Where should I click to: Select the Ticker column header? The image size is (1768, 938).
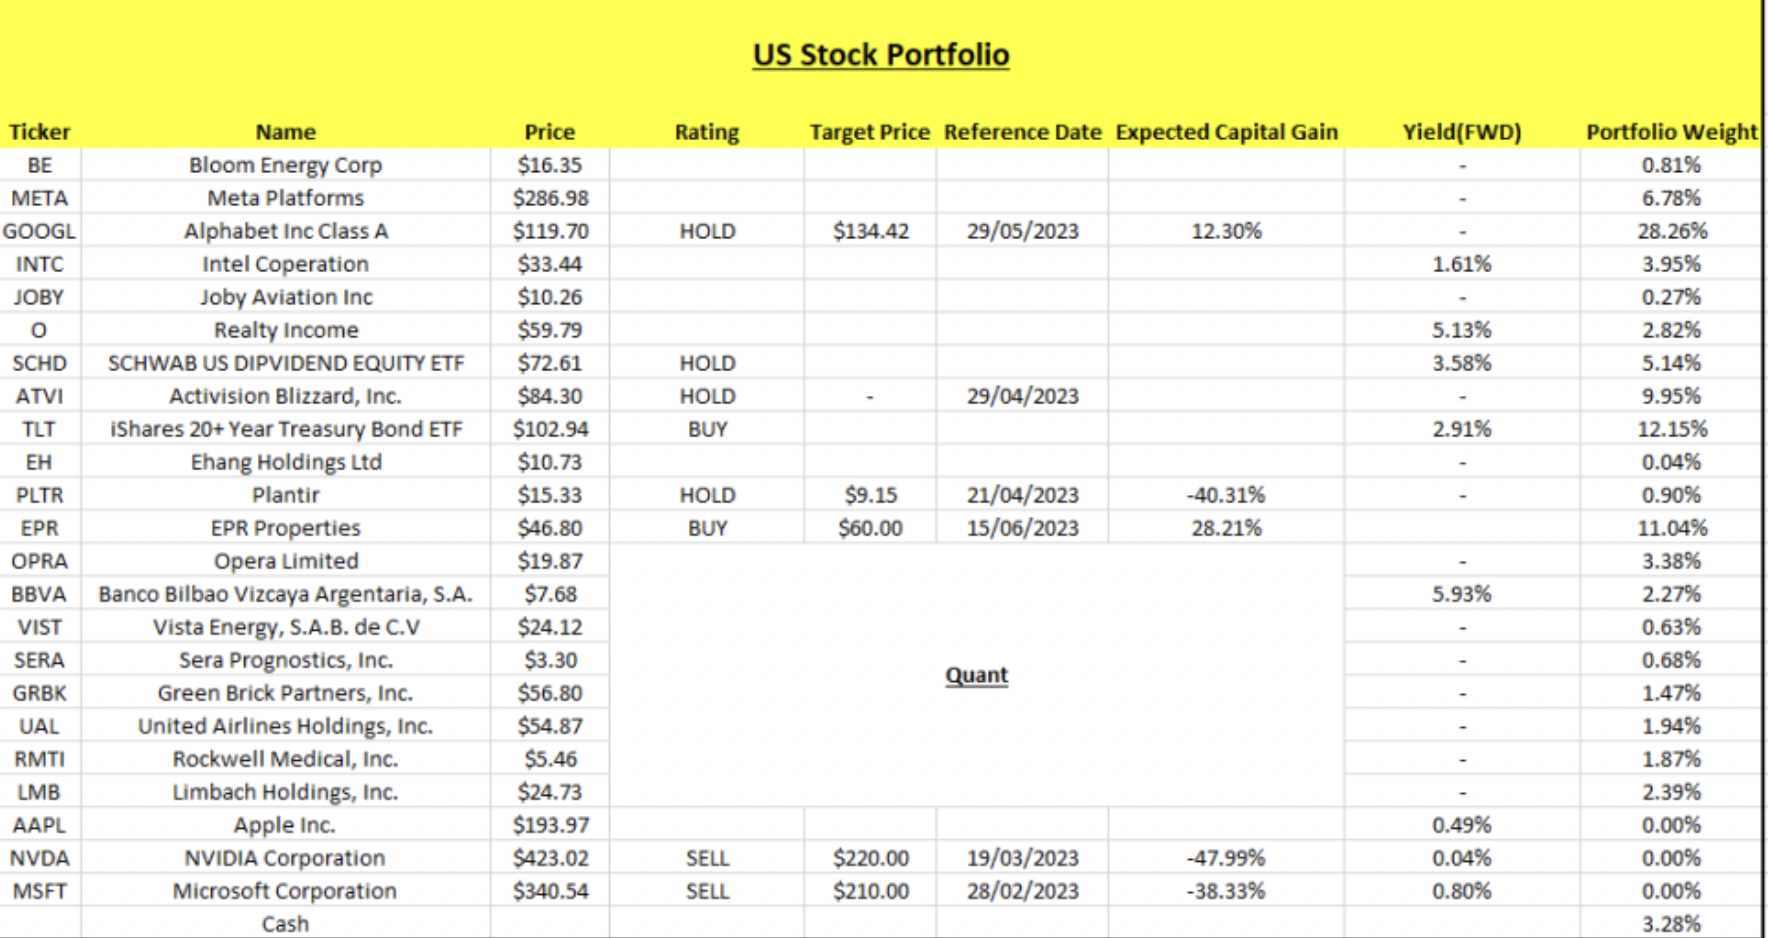40,132
